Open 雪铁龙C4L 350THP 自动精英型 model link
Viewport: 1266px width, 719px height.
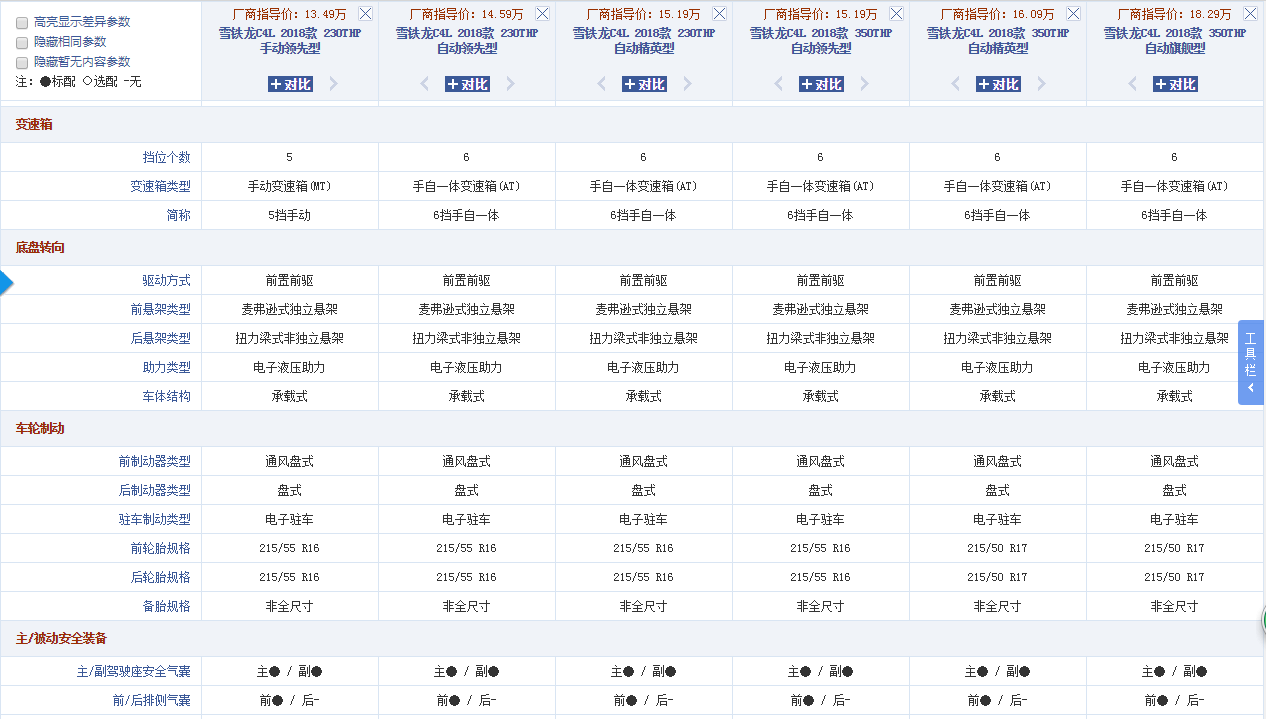point(998,40)
